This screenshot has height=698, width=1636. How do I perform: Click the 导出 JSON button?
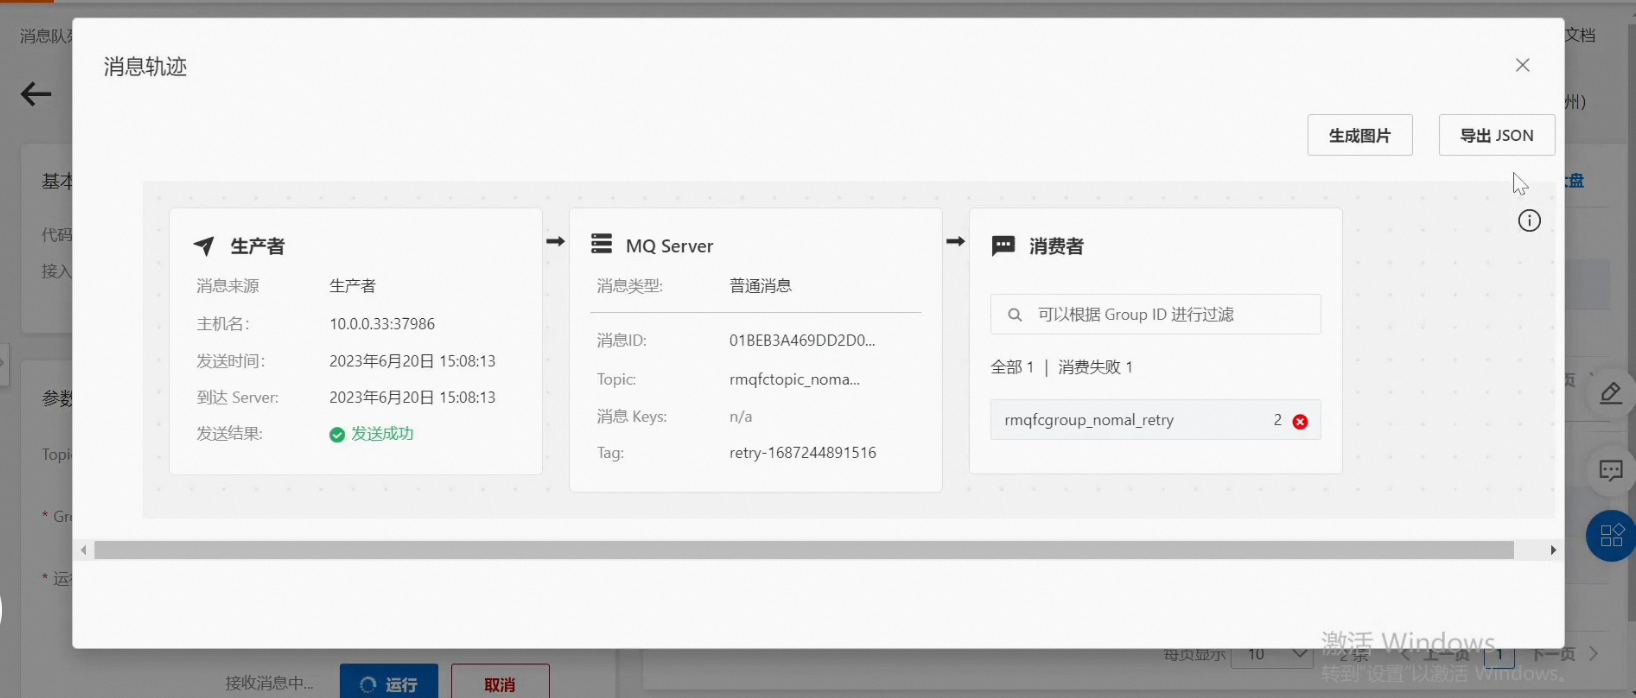(1496, 135)
